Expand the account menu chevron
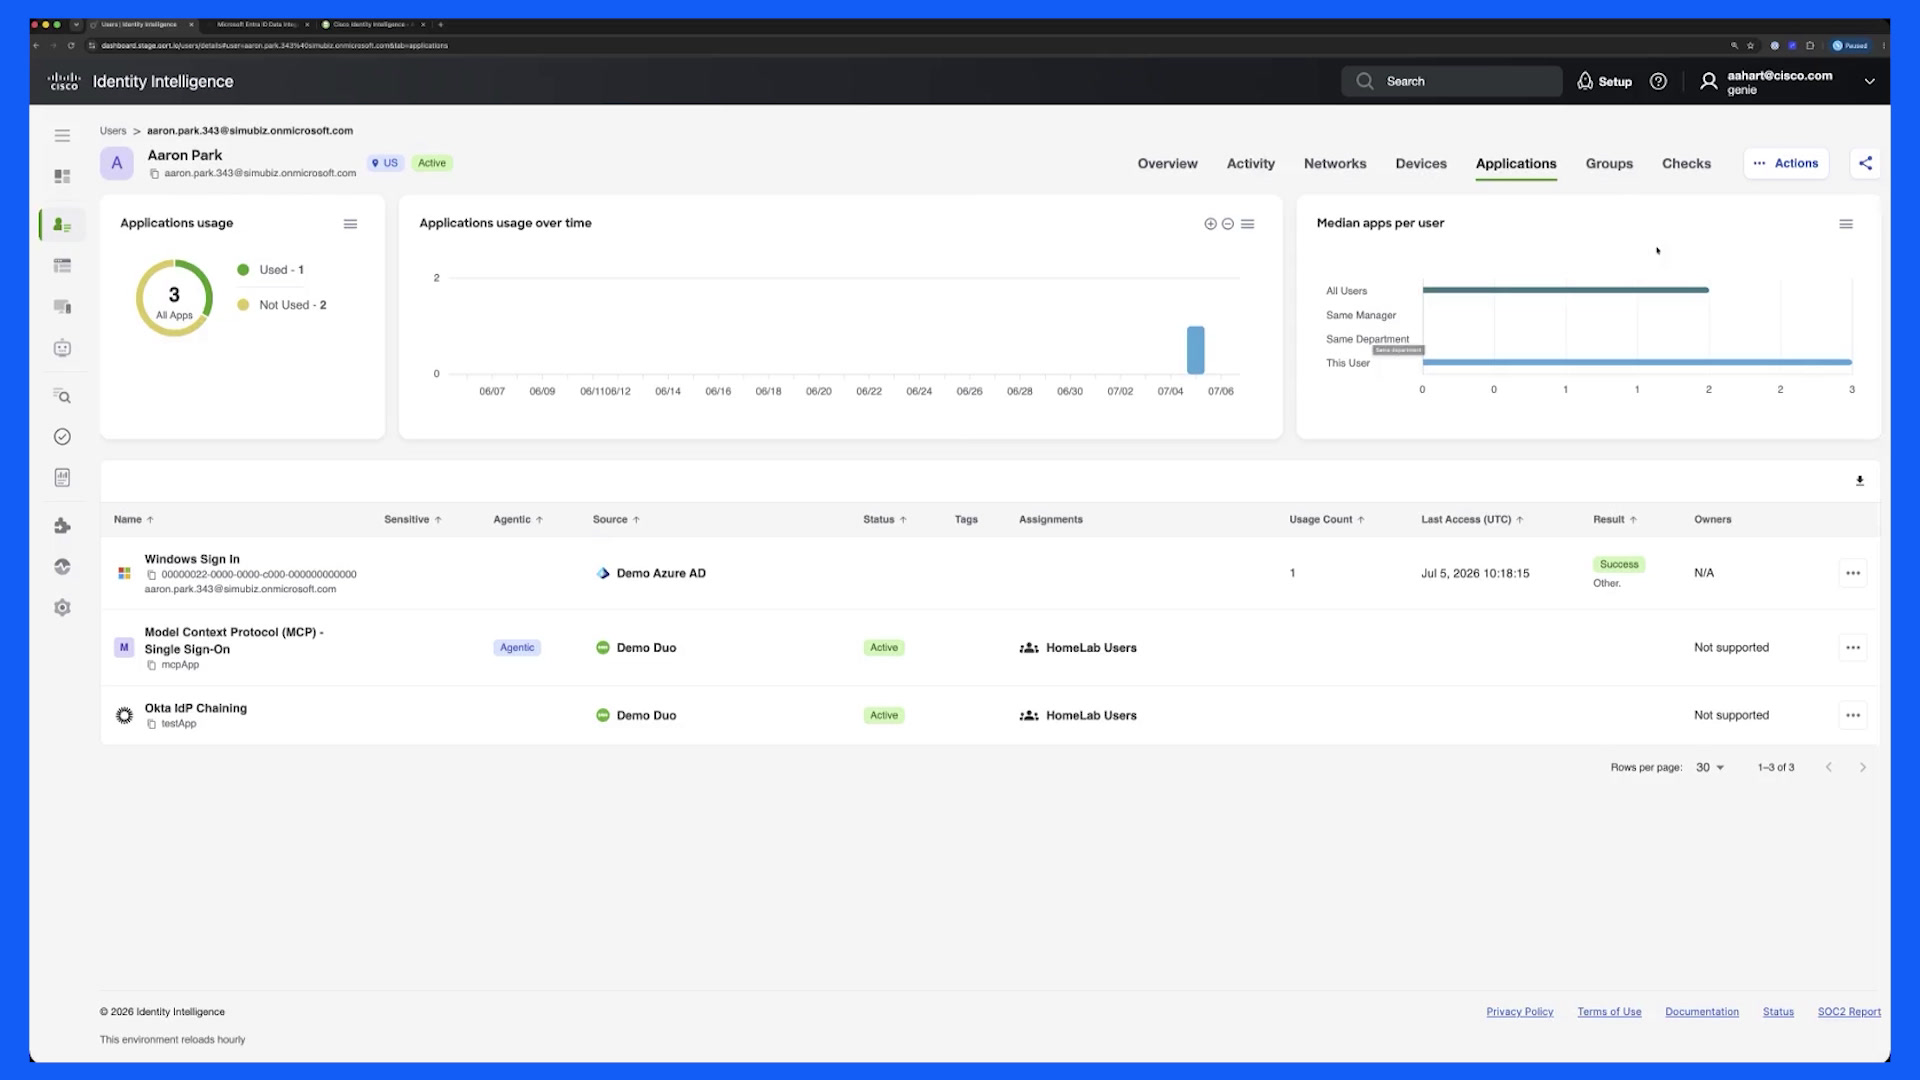The width and height of the screenshot is (1920, 1080). pos(1869,82)
